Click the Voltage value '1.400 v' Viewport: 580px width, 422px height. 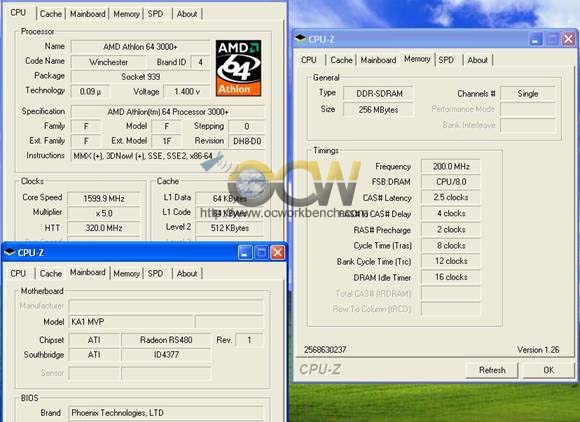[x=187, y=92]
